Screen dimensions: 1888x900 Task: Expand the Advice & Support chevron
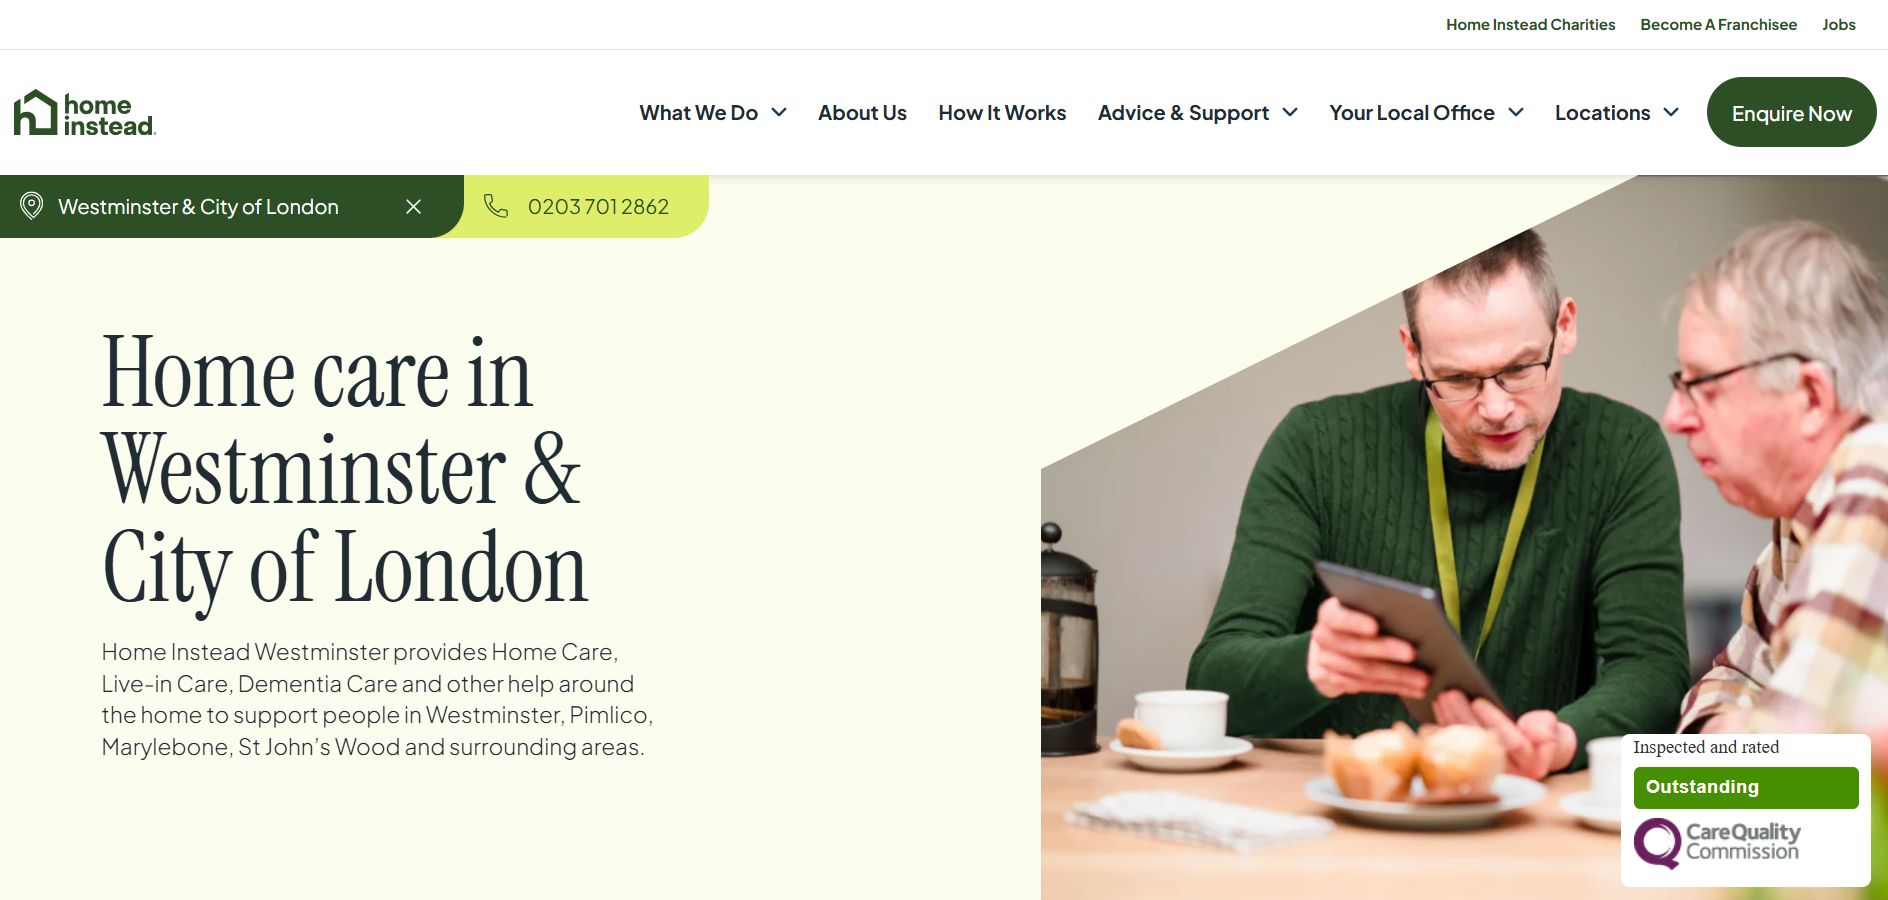[1290, 113]
